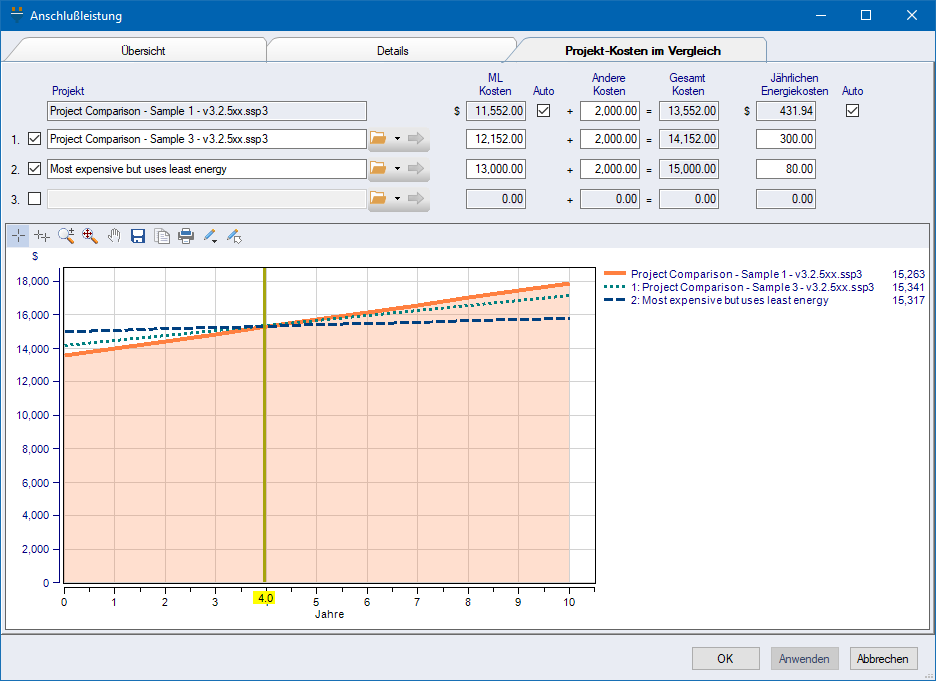Click the Abbrechen button
The width and height of the screenshot is (936, 681).
tap(883, 659)
